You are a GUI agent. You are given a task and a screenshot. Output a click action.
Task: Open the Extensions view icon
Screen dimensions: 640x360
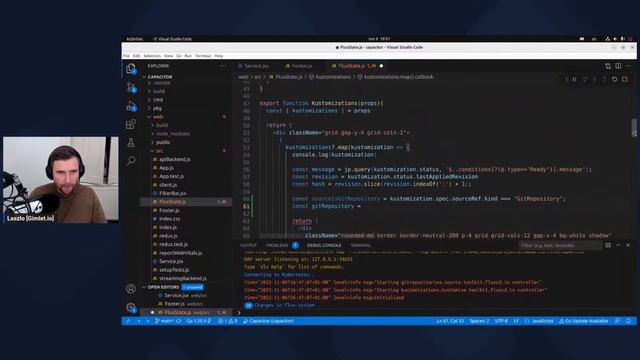(131, 124)
